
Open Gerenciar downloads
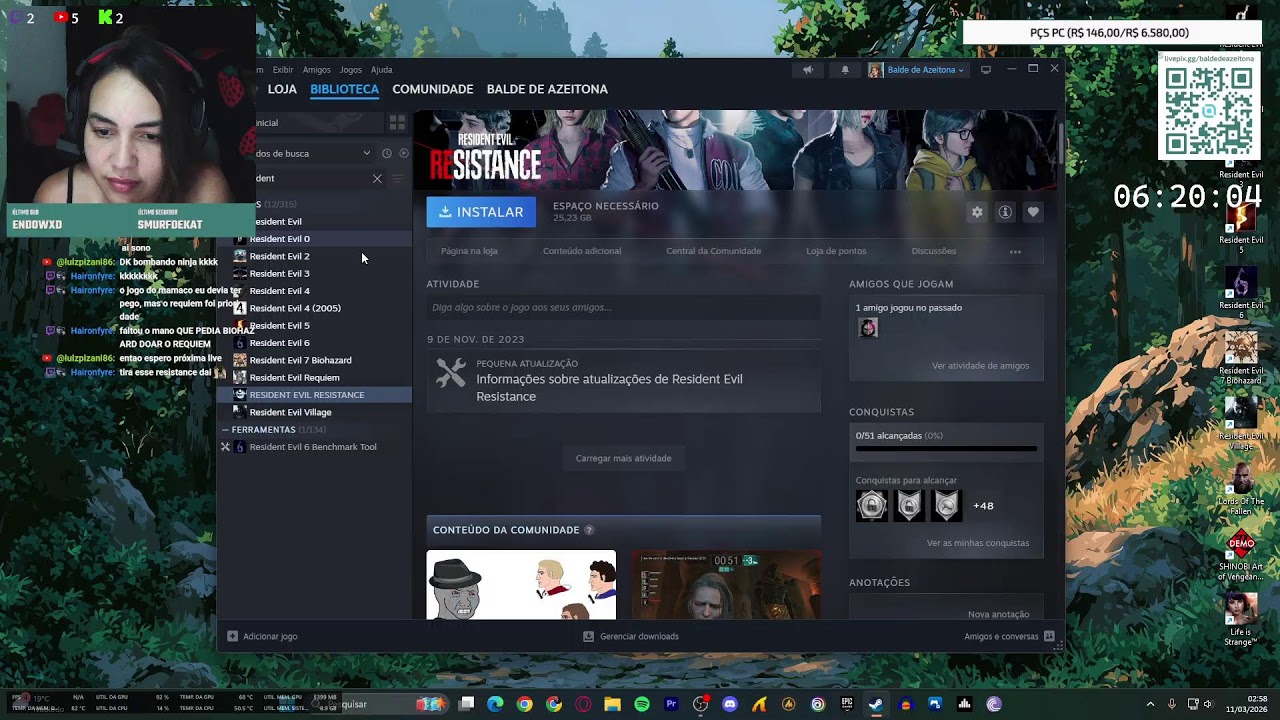tap(631, 636)
